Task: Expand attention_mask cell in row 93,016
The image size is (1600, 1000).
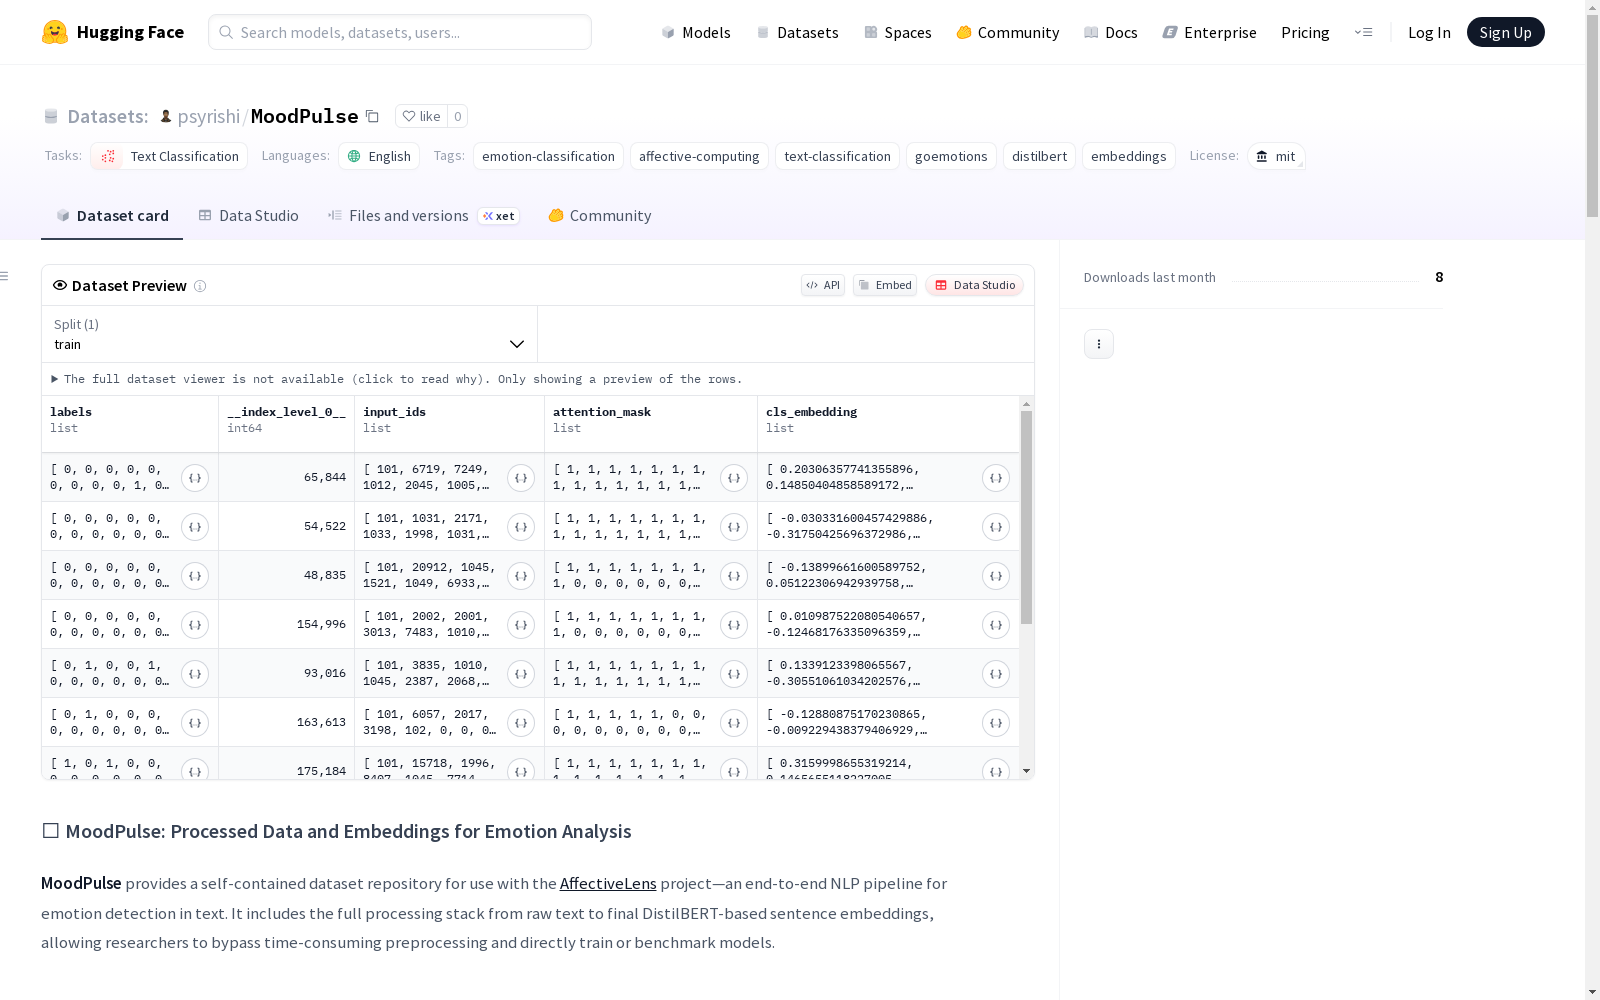Action: coord(734,674)
